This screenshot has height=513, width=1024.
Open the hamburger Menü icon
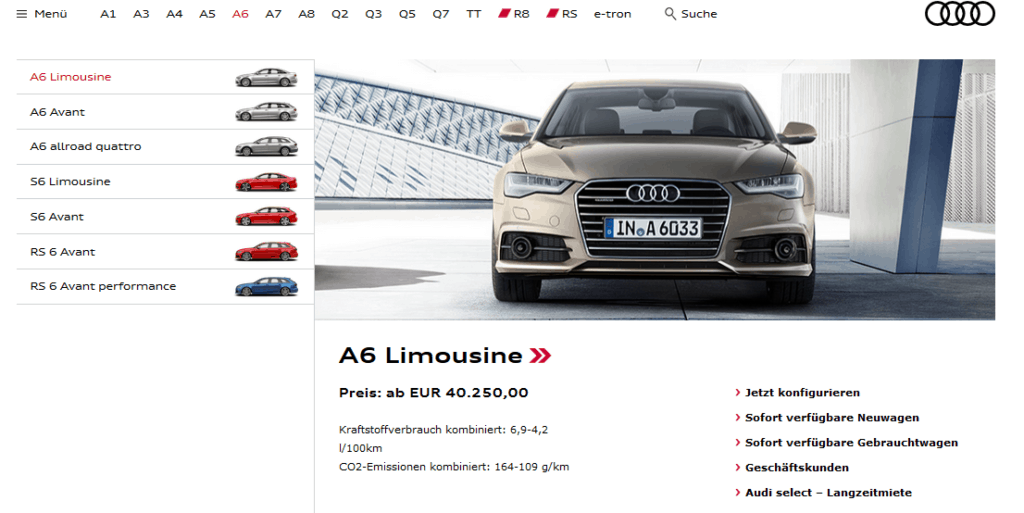point(22,14)
